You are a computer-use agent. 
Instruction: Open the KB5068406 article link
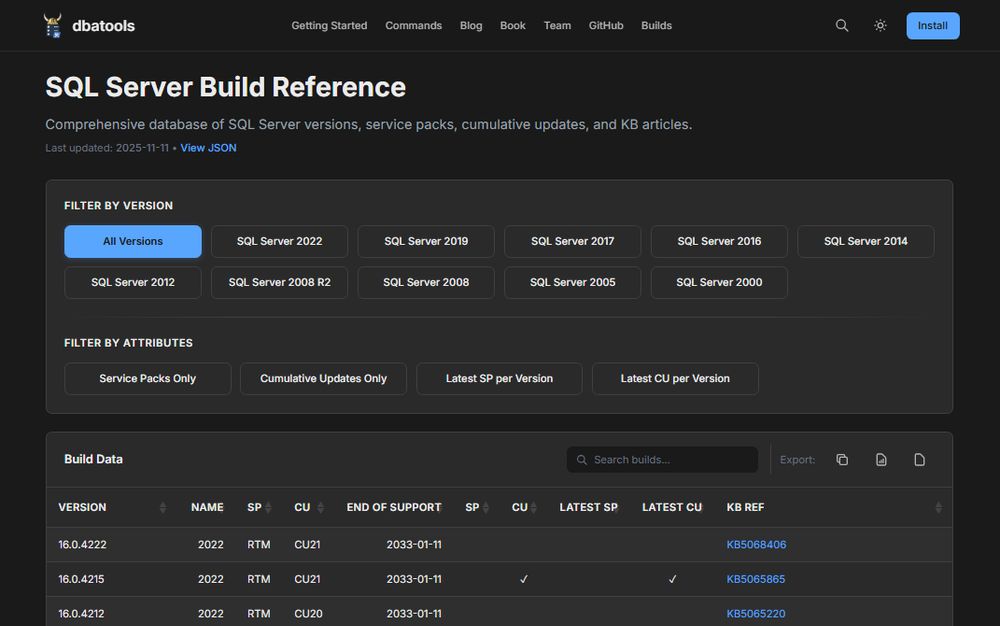coord(756,544)
